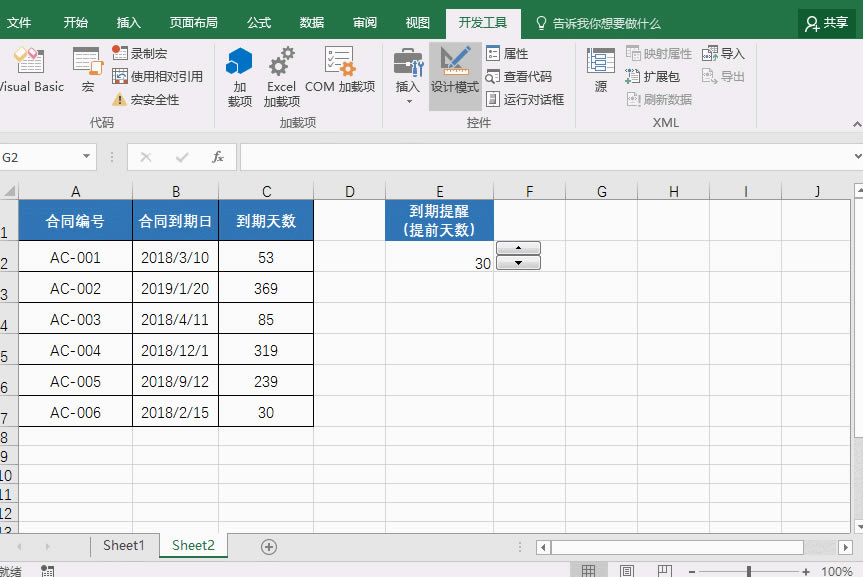
Task: Click the zoom out minus button
Action: tap(692, 571)
